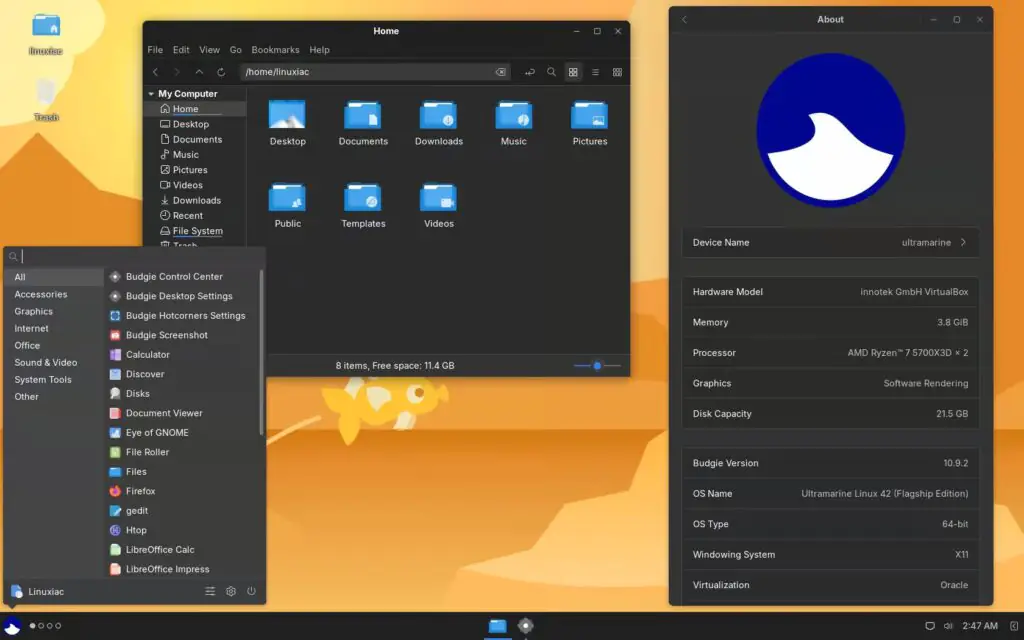The width and height of the screenshot is (1024, 640).
Task: Open settings gear in application menu footer
Action: (231, 591)
